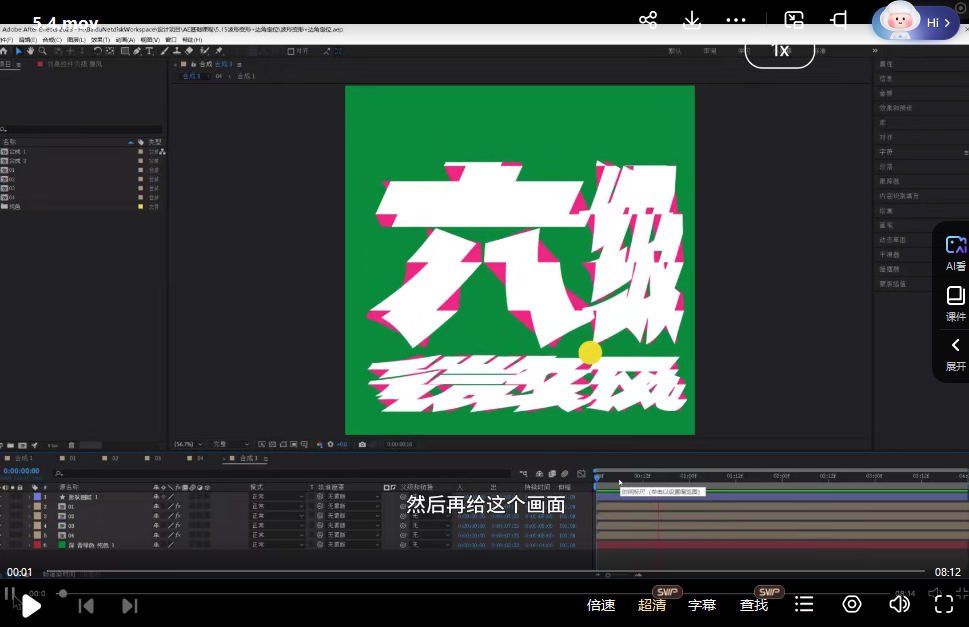Screen dimensions: 969x627
Task: Click the share icon in the top bar
Action: pos(648,20)
